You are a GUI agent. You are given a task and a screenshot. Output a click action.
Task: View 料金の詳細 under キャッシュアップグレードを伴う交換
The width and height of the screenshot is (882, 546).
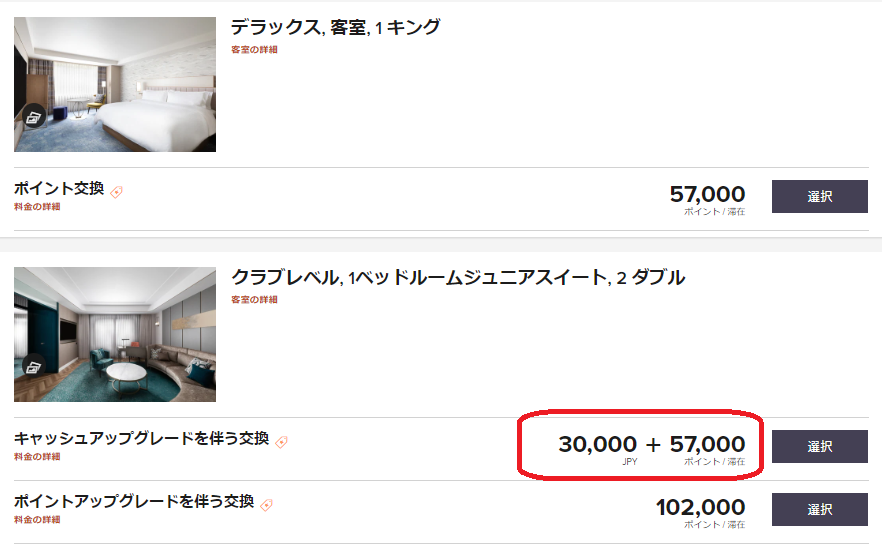[37, 457]
